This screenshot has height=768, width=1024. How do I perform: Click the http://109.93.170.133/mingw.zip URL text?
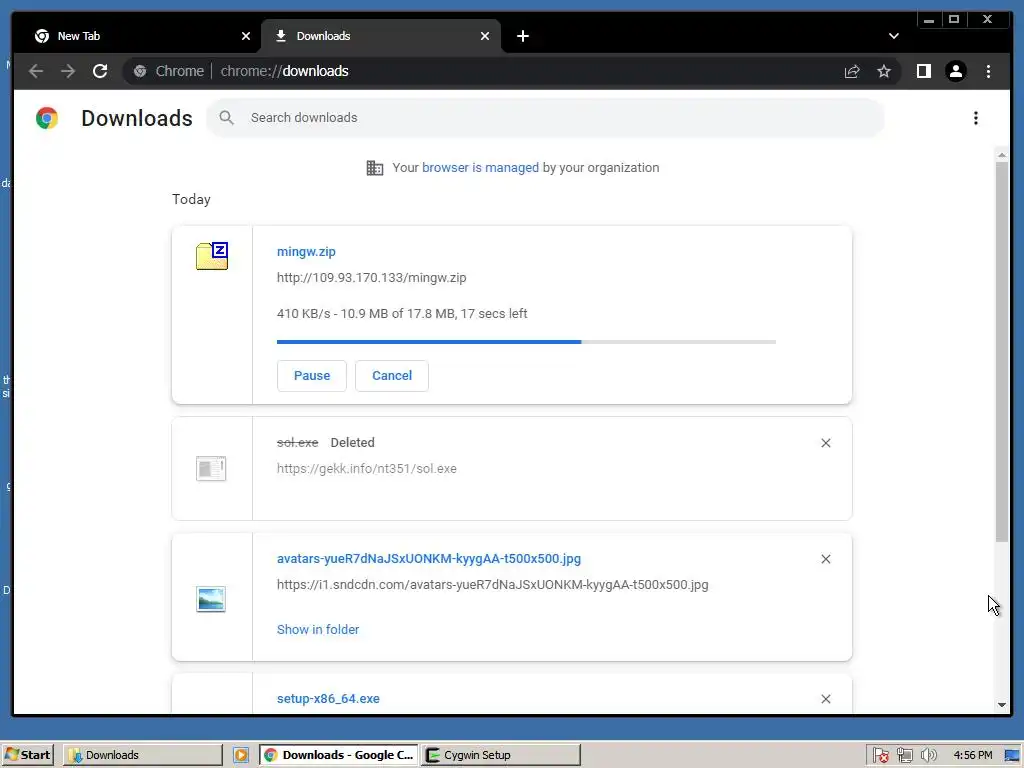point(372,278)
